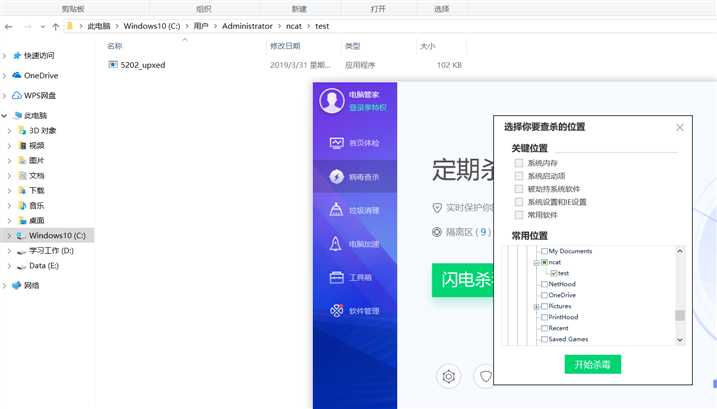This screenshot has height=409, width=717.
Task: Click the 开始杀毒 button
Action: pyautogui.click(x=593, y=364)
